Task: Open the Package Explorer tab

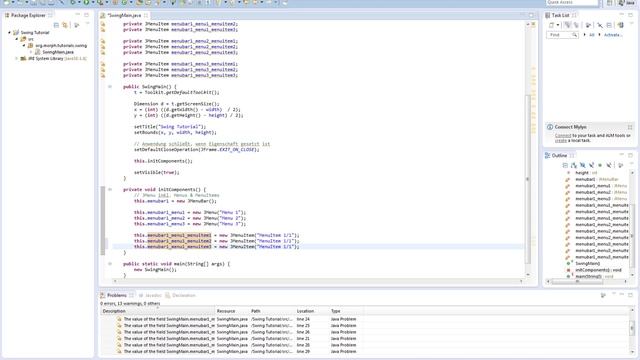Action: [28, 15]
